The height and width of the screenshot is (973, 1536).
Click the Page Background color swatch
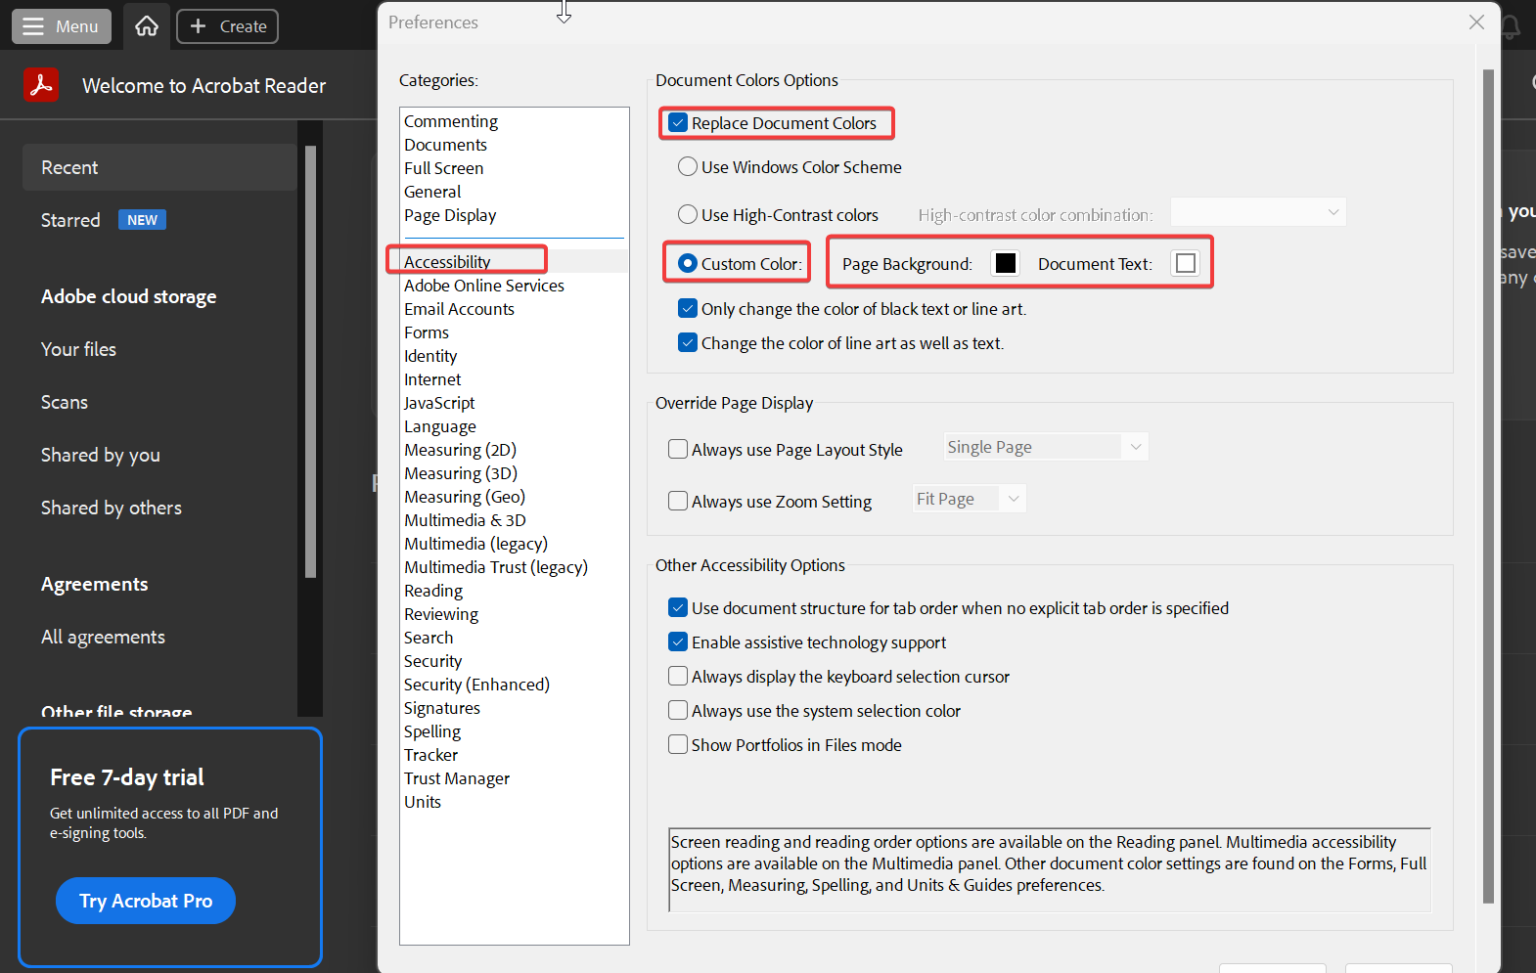(x=1004, y=262)
